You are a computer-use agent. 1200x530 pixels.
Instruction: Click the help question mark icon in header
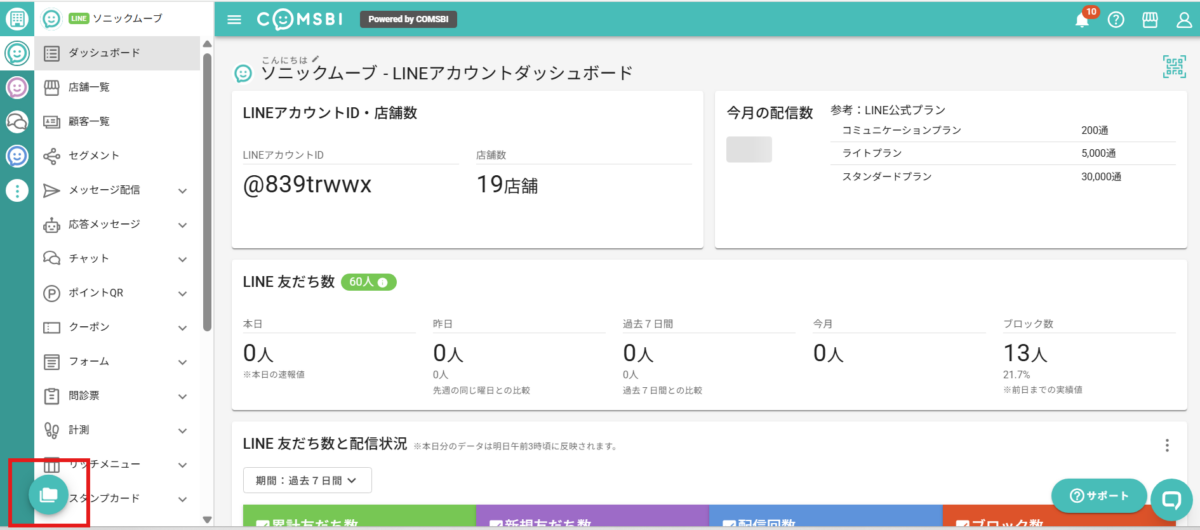click(x=1116, y=20)
